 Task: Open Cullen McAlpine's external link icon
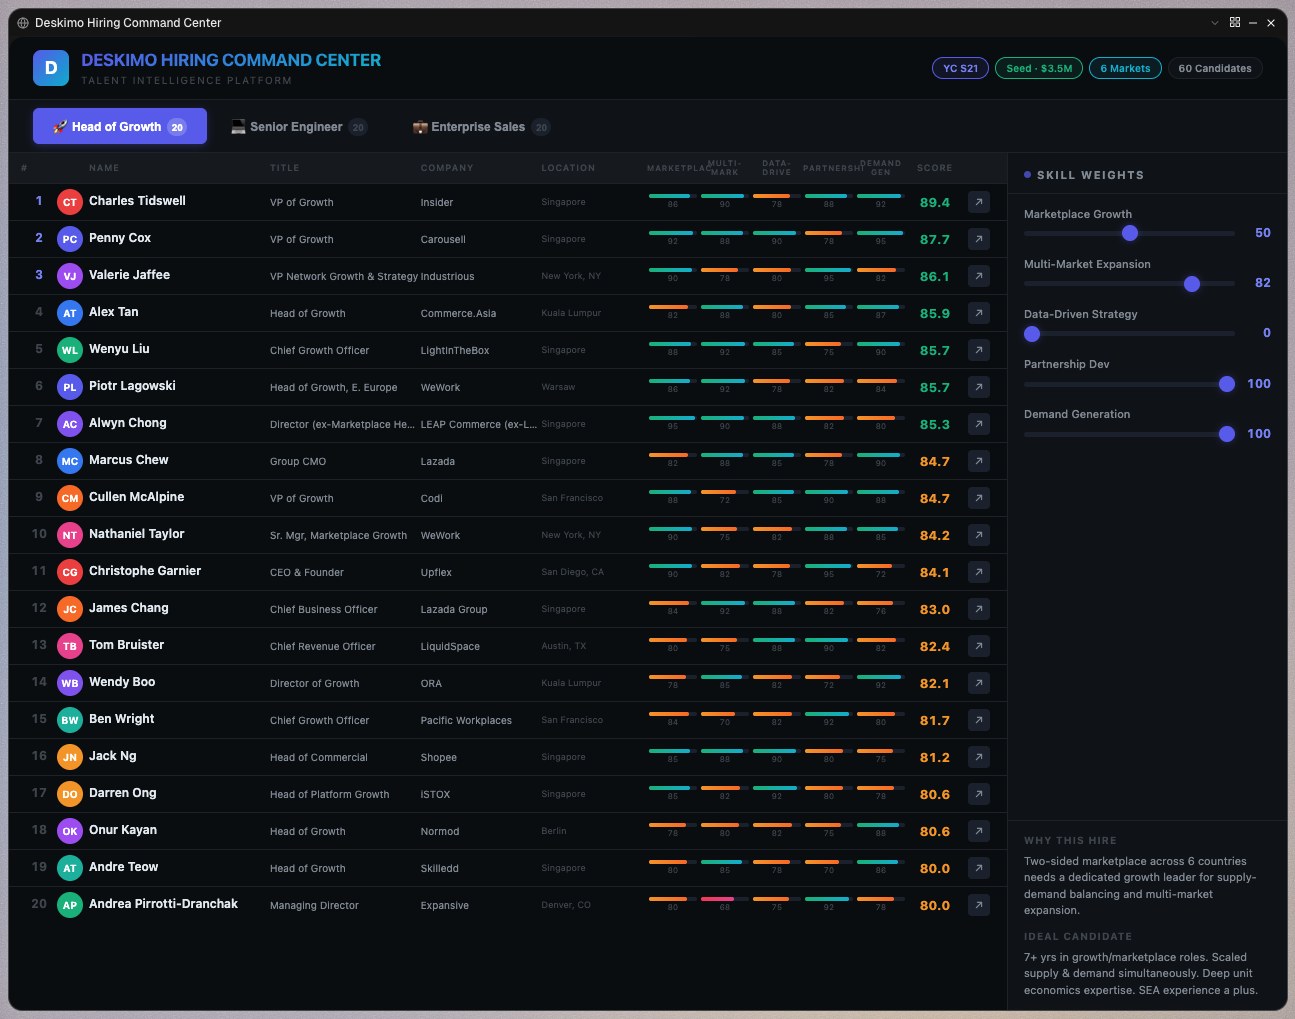[979, 498]
